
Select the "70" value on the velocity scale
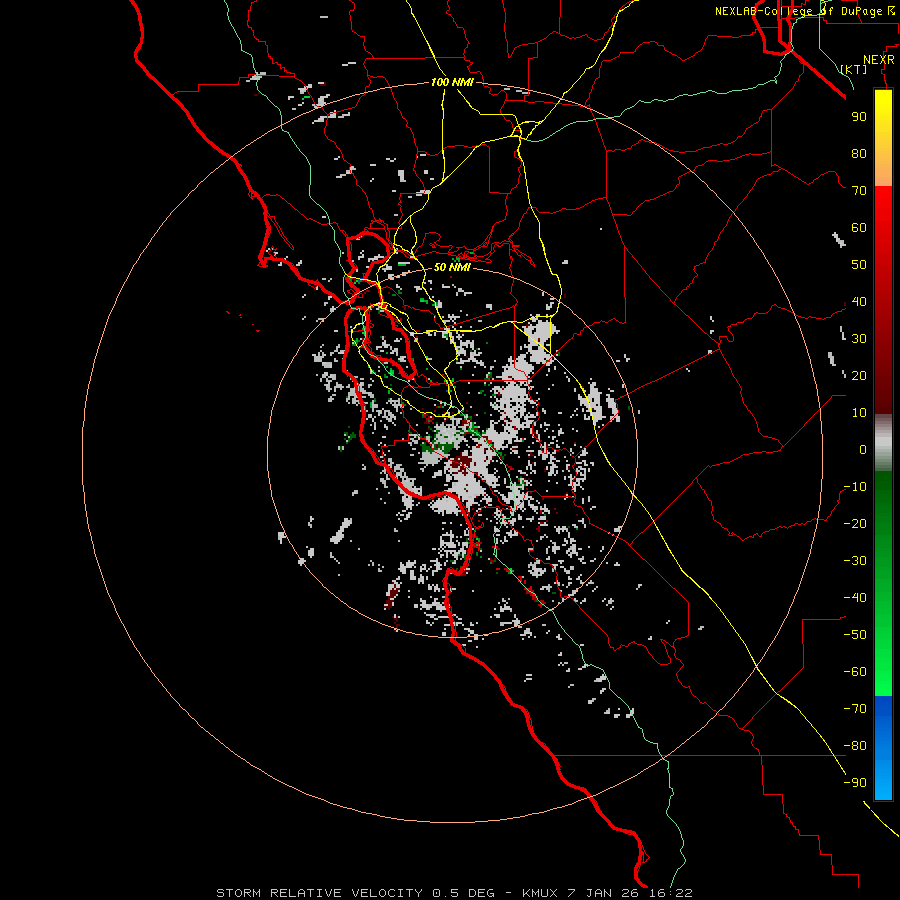(x=859, y=191)
